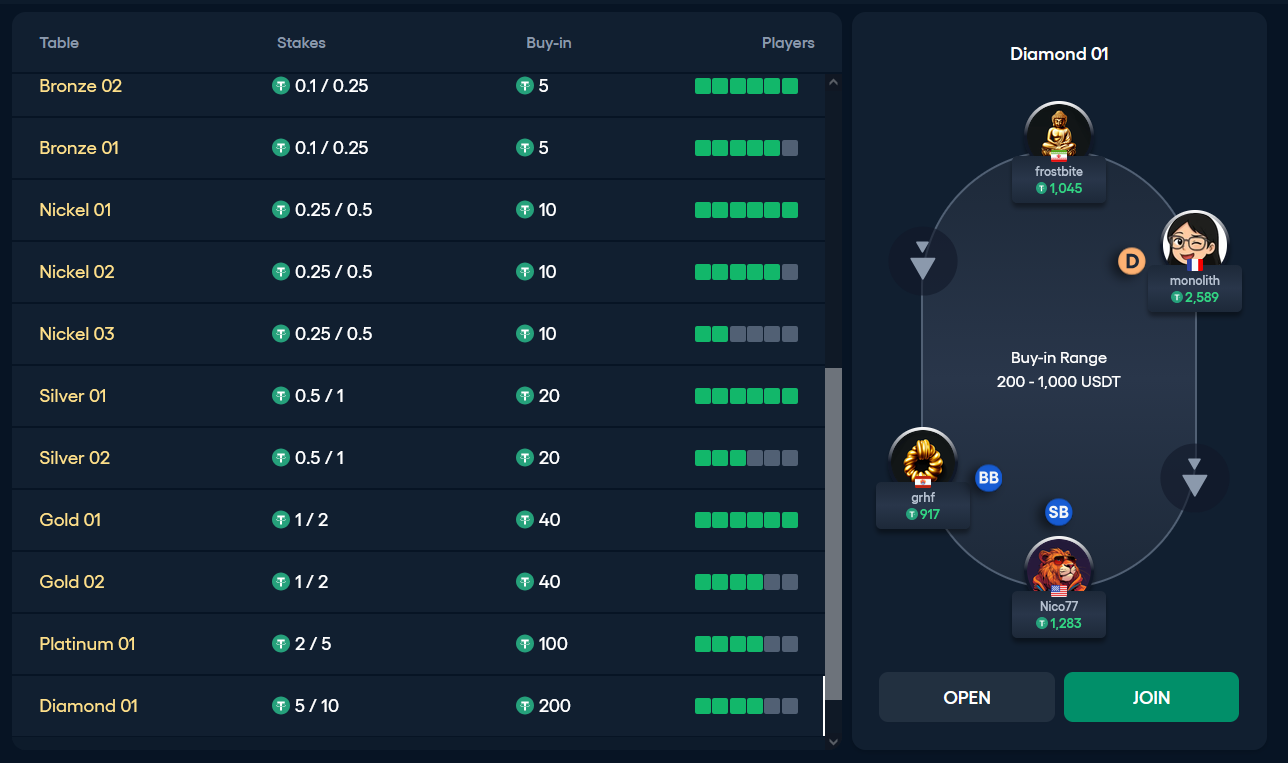Select the Diamond 01 table row
The image size is (1288, 763).
pos(419,706)
